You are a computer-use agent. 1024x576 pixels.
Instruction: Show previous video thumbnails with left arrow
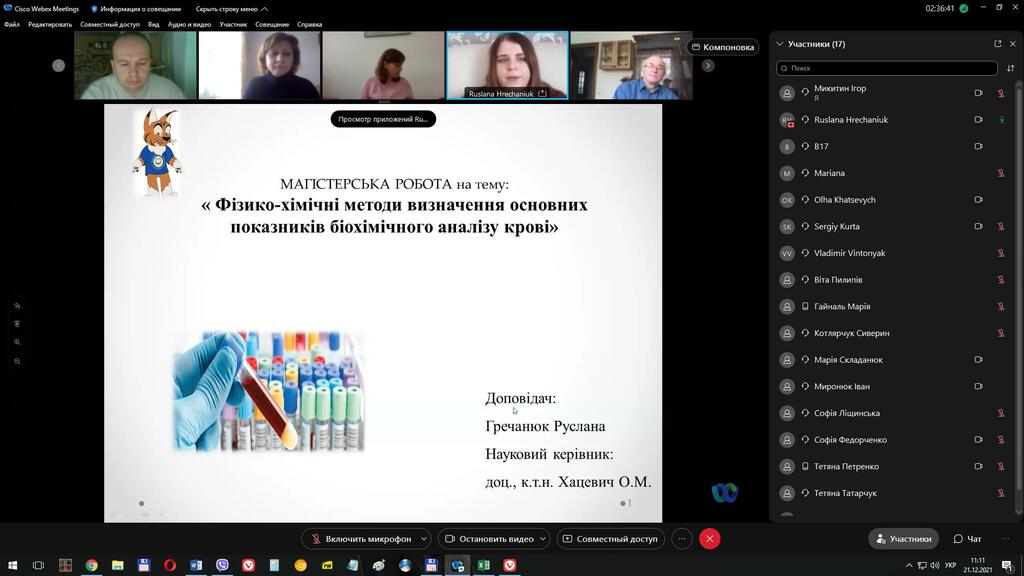point(59,65)
